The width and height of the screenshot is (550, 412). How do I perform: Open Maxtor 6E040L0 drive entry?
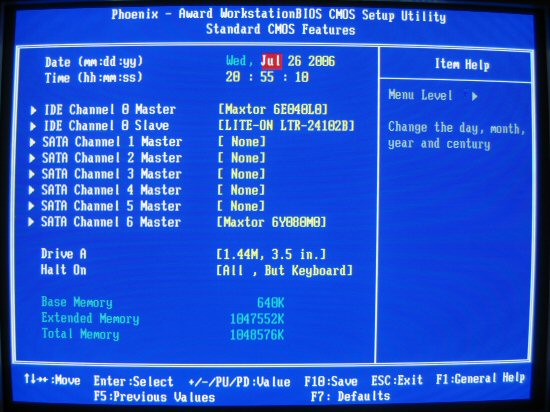click(x=273, y=109)
